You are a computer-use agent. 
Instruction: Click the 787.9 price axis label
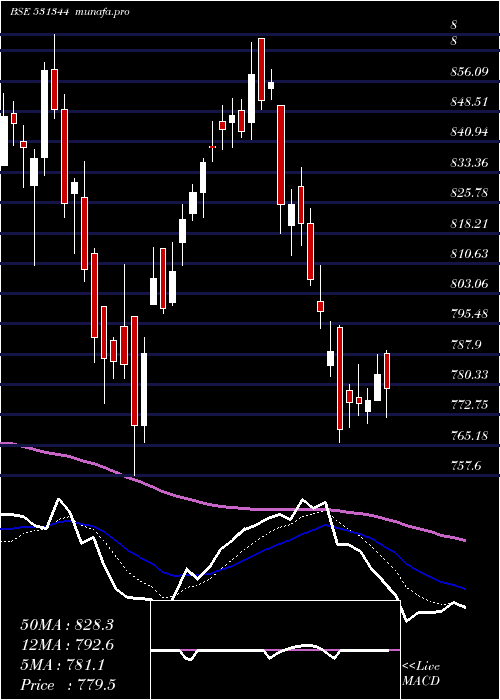point(466,344)
